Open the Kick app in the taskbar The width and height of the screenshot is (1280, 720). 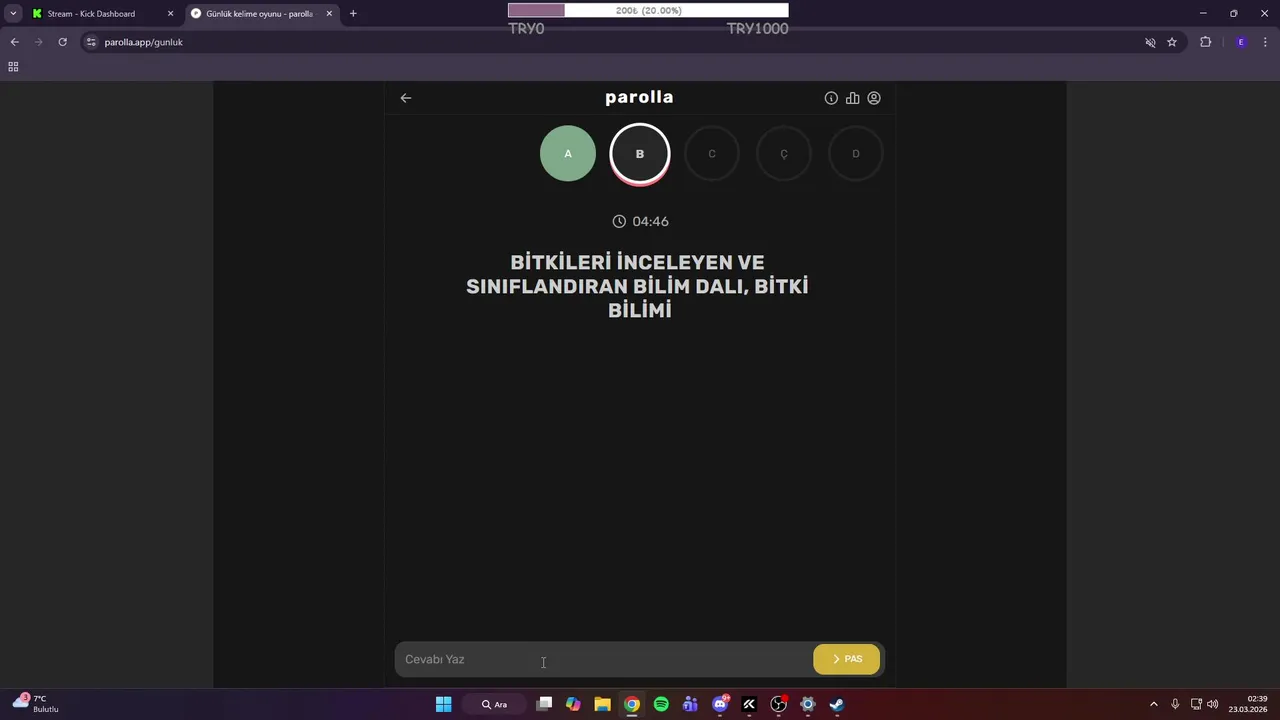[x=749, y=704]
